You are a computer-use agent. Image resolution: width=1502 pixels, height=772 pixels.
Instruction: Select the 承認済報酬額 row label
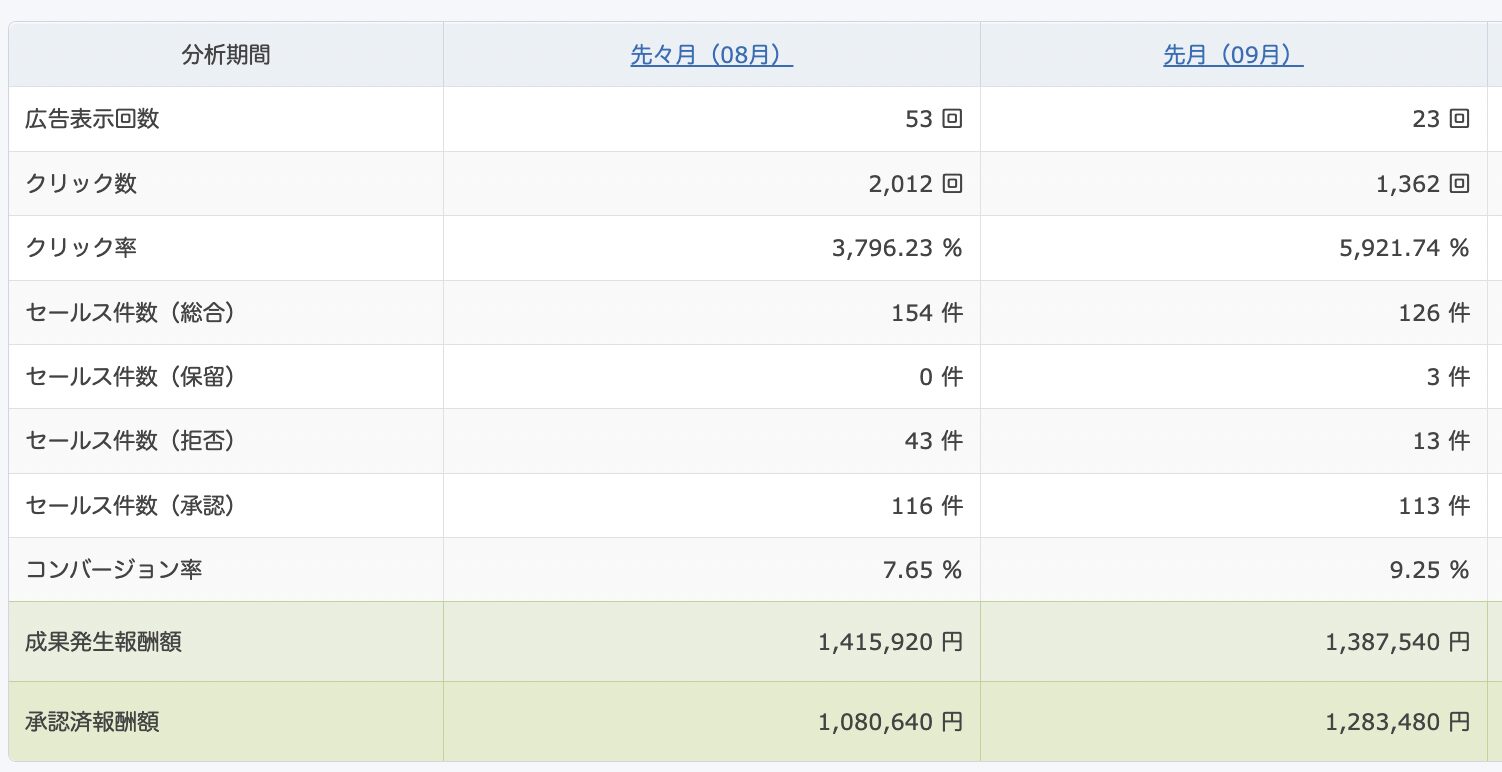[x=92, y=721]
